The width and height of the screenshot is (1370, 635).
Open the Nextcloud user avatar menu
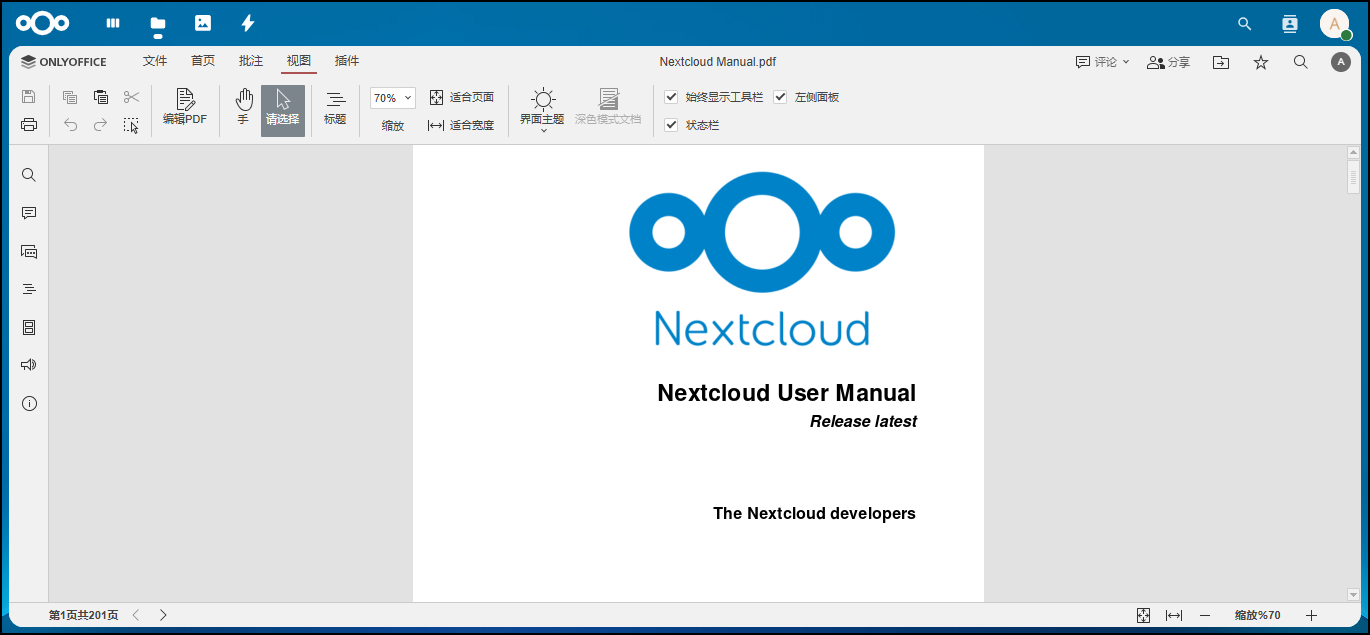(1335, 23)
